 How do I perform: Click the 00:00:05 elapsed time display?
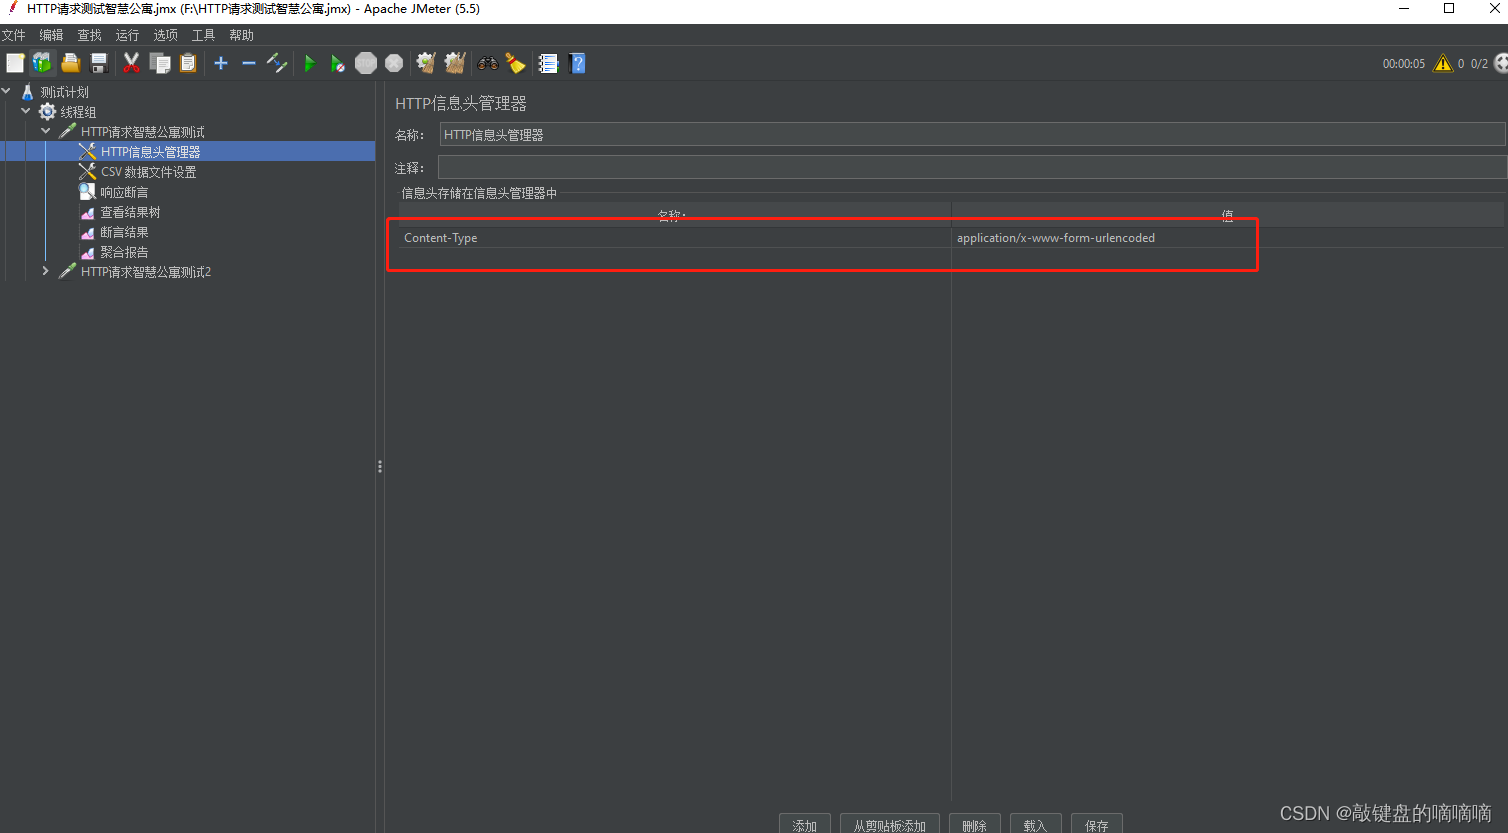[1404, 63]
